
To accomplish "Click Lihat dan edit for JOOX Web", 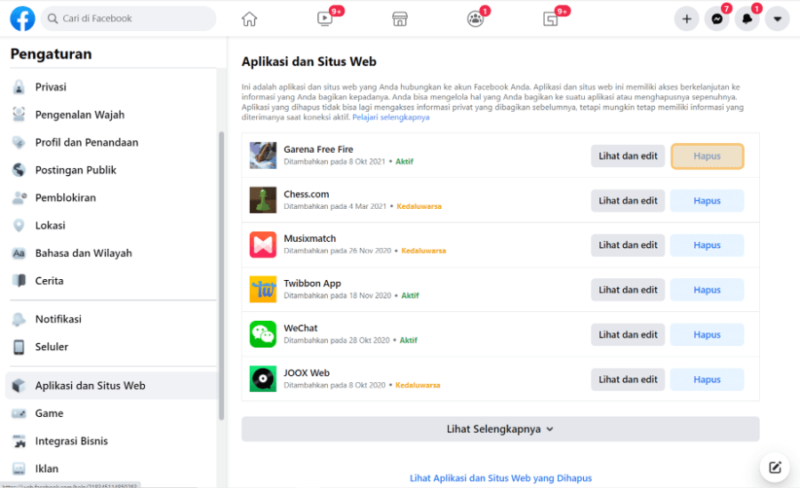I will coord(628,379).
